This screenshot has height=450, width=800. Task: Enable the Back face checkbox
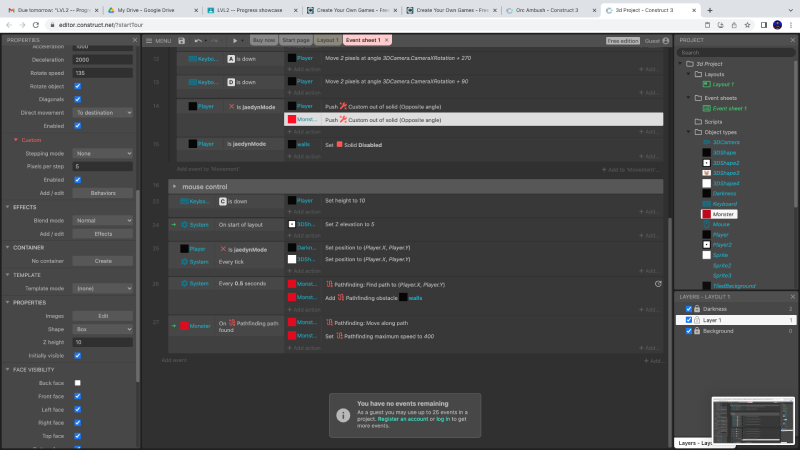tap(78, 383)
